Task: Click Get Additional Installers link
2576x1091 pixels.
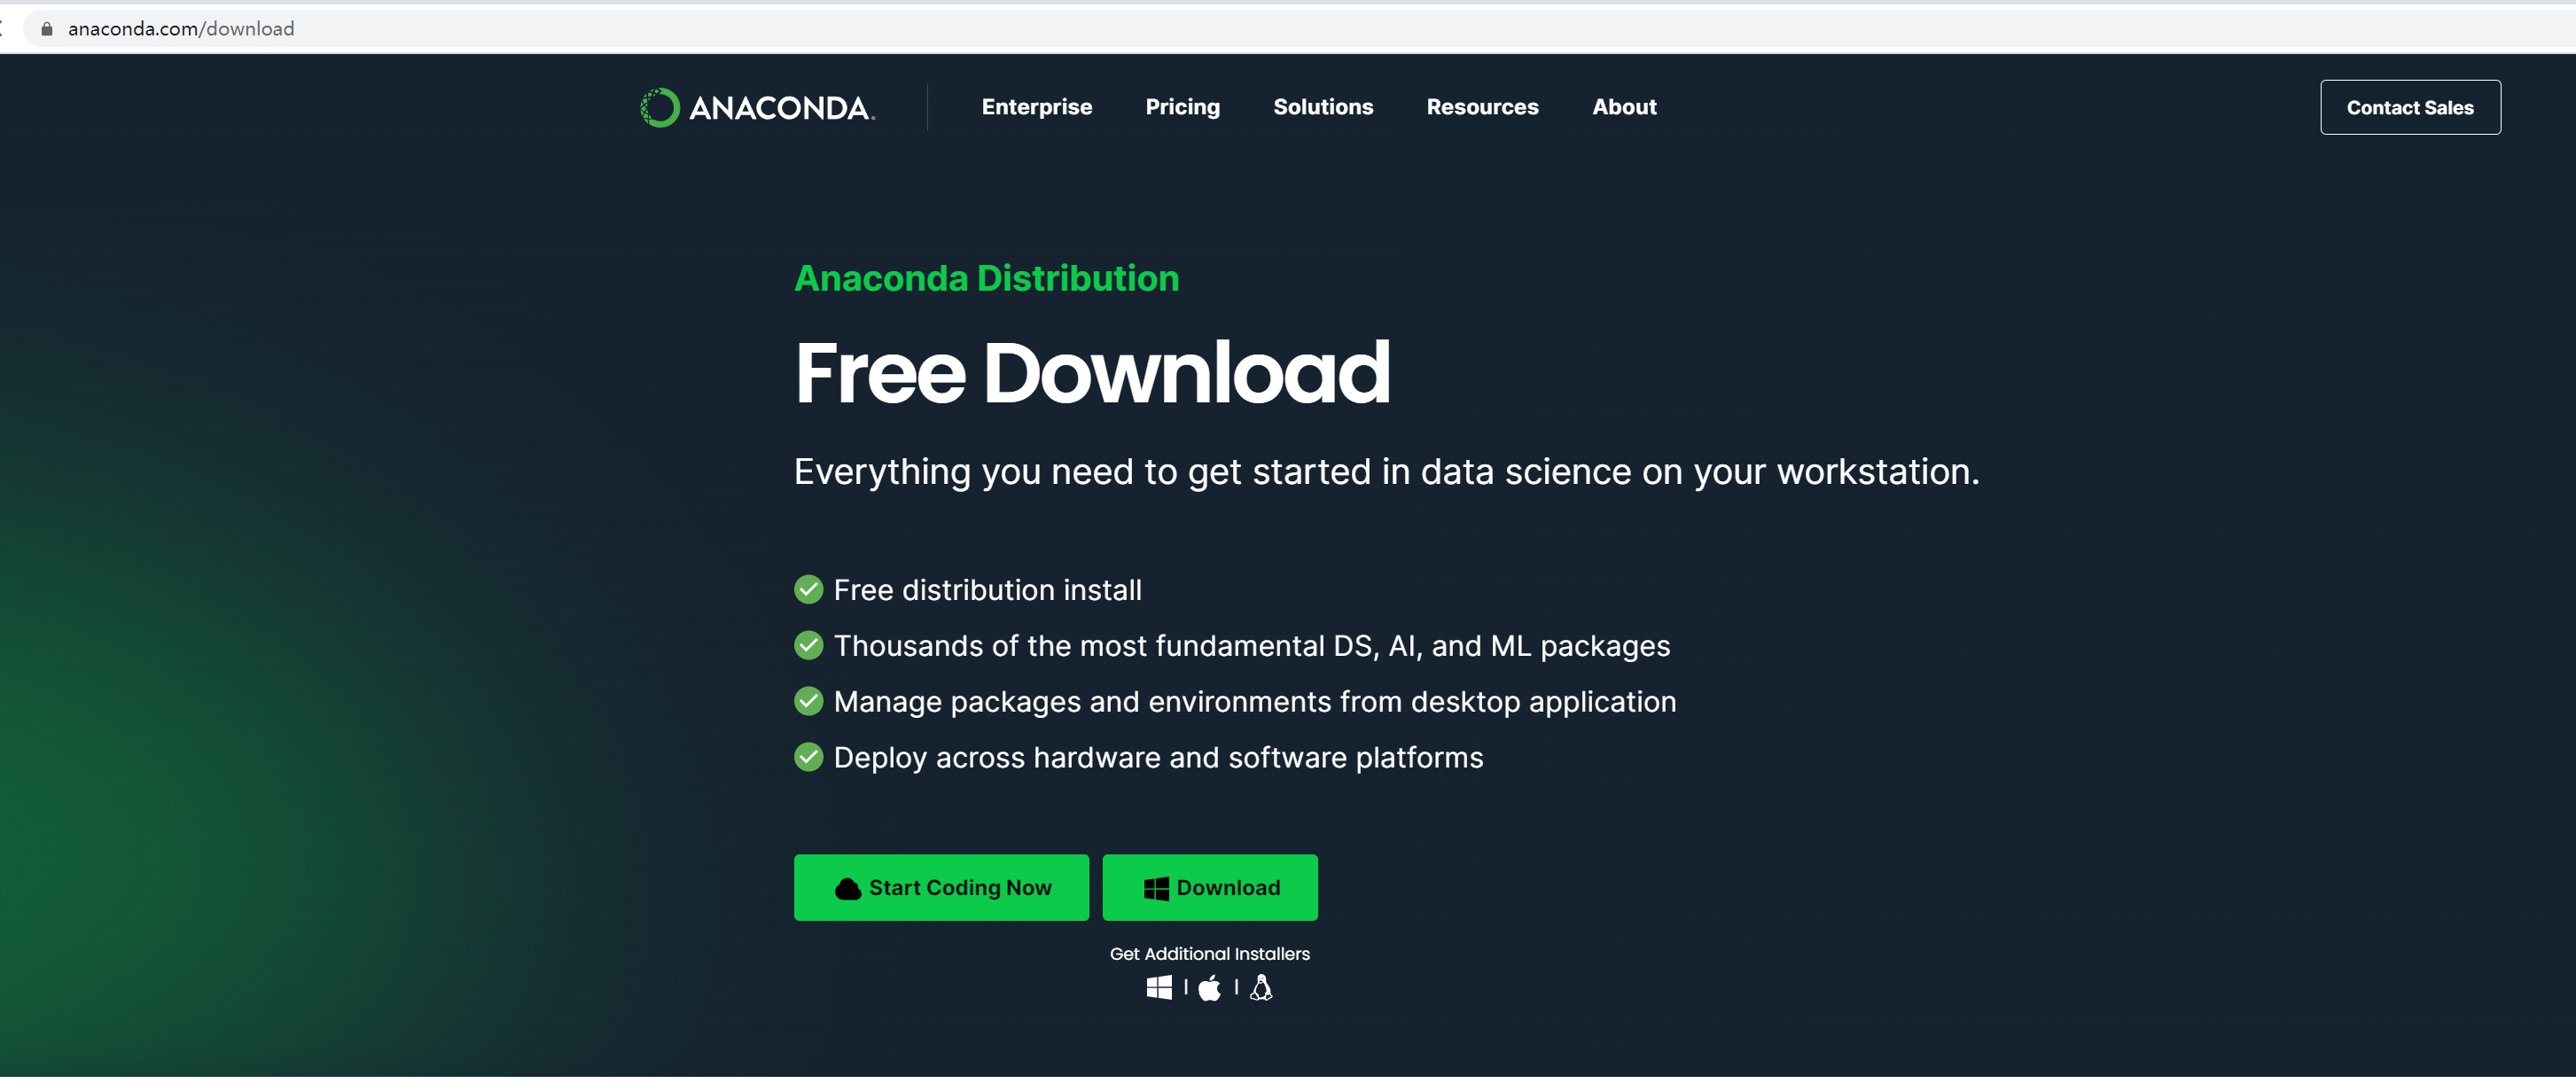Action: click(1209, 953)
